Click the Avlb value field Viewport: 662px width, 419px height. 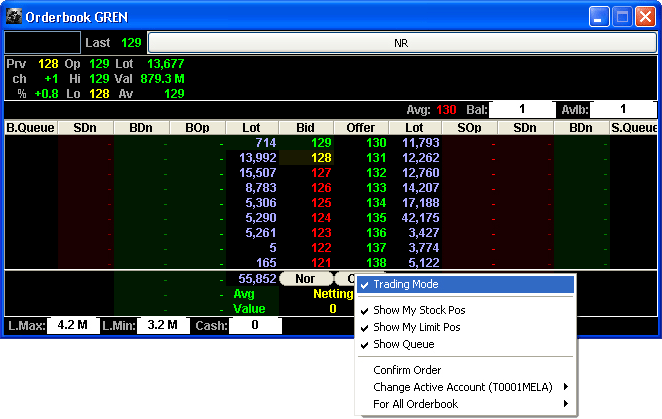tap(623, 109)
